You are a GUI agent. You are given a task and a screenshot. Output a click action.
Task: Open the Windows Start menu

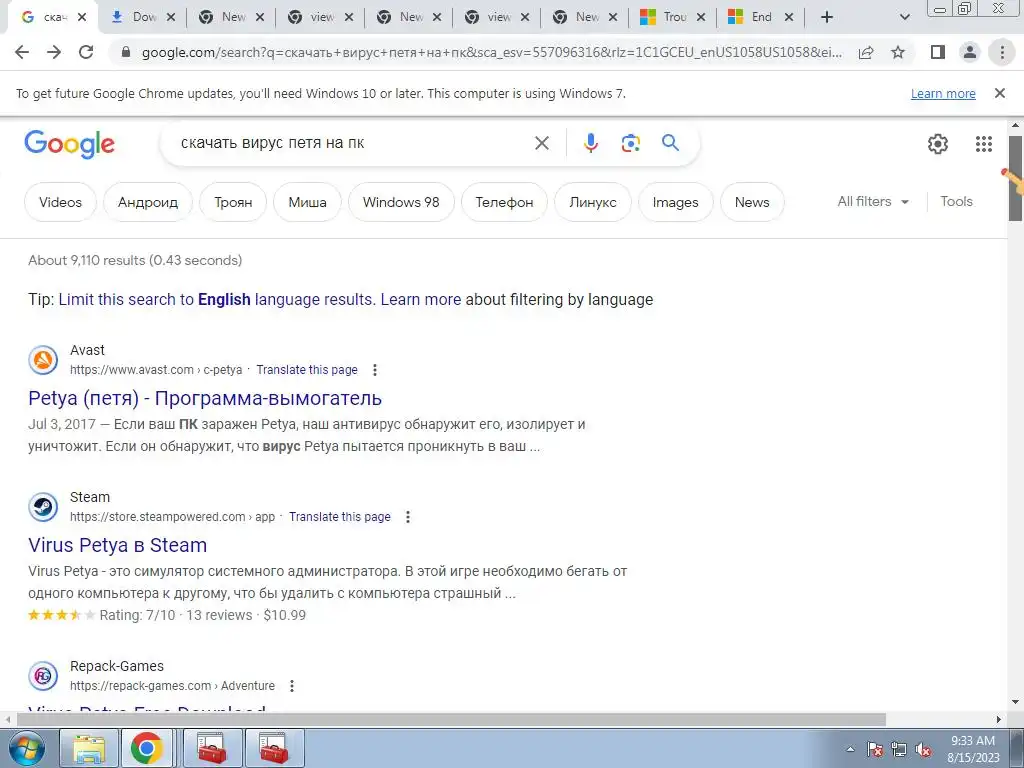25,748
